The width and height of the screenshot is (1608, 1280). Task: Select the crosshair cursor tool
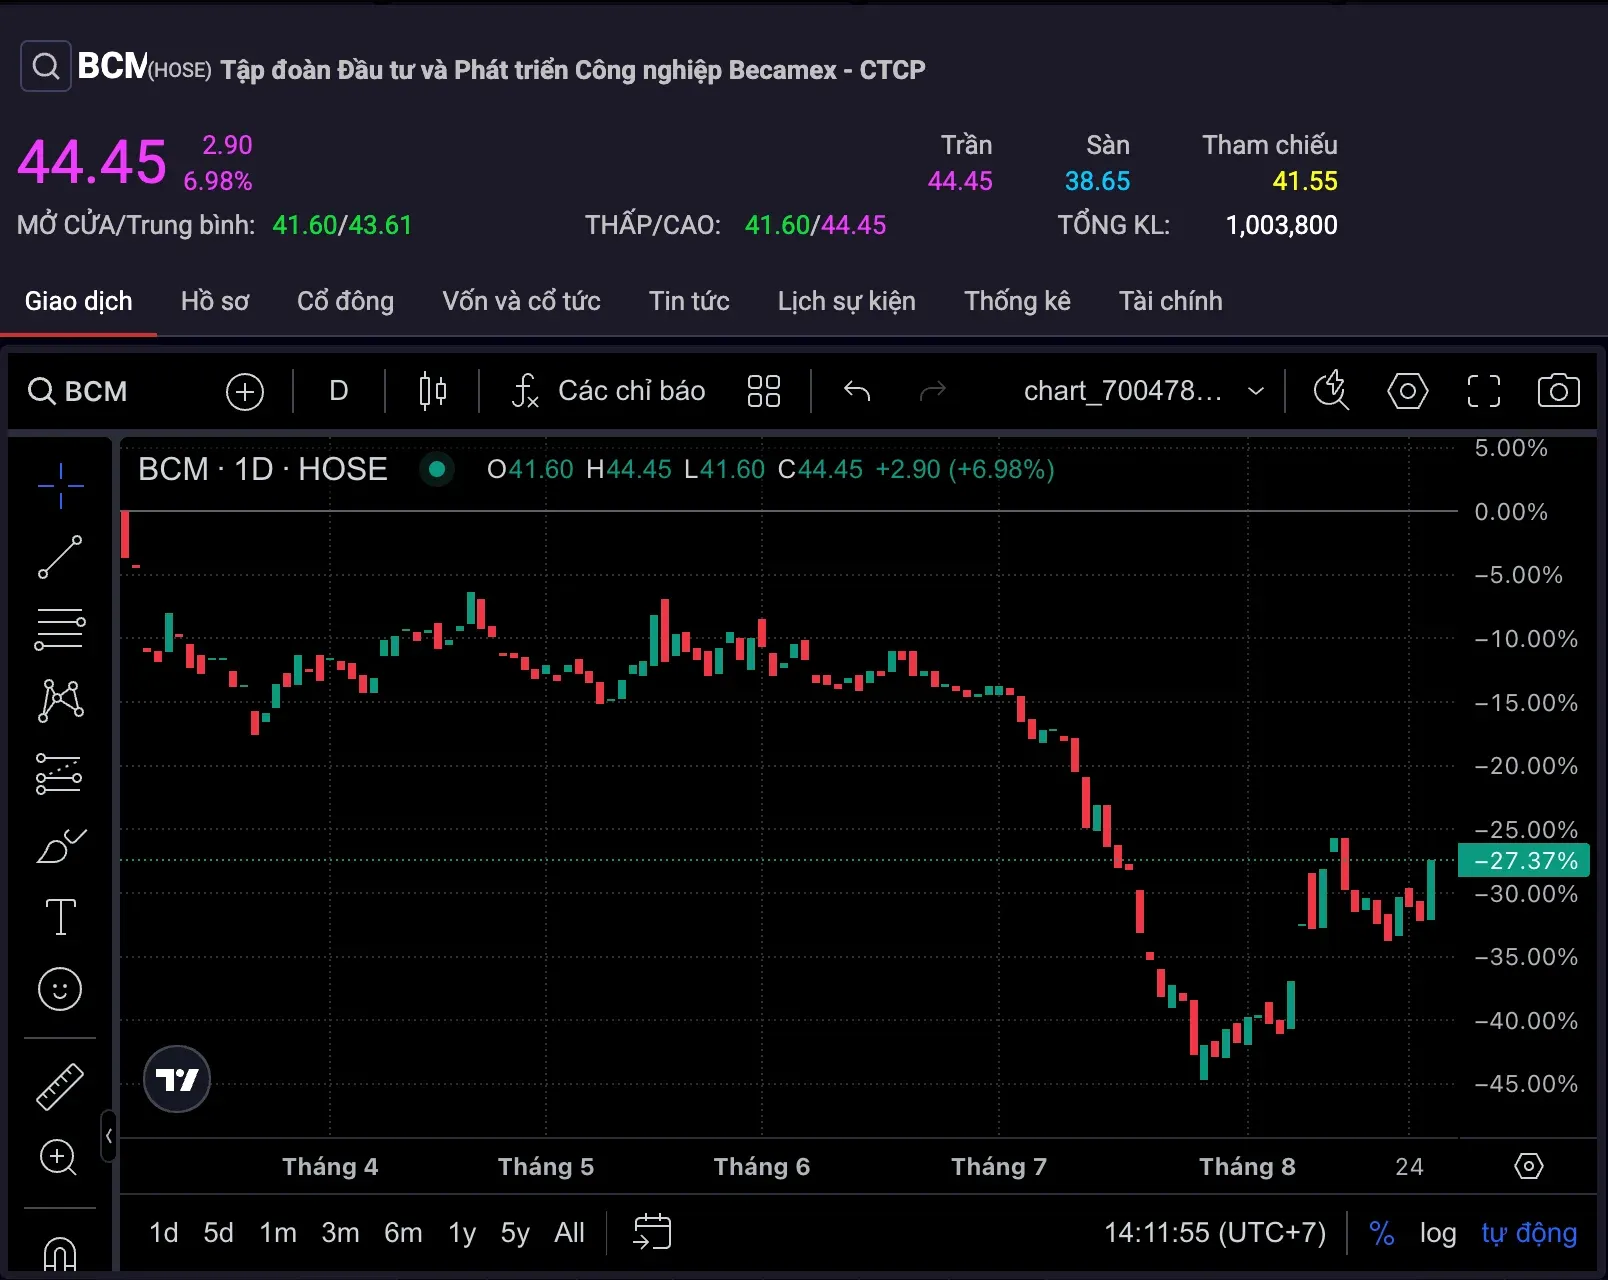pyautogui.click(x=60, y=486)
